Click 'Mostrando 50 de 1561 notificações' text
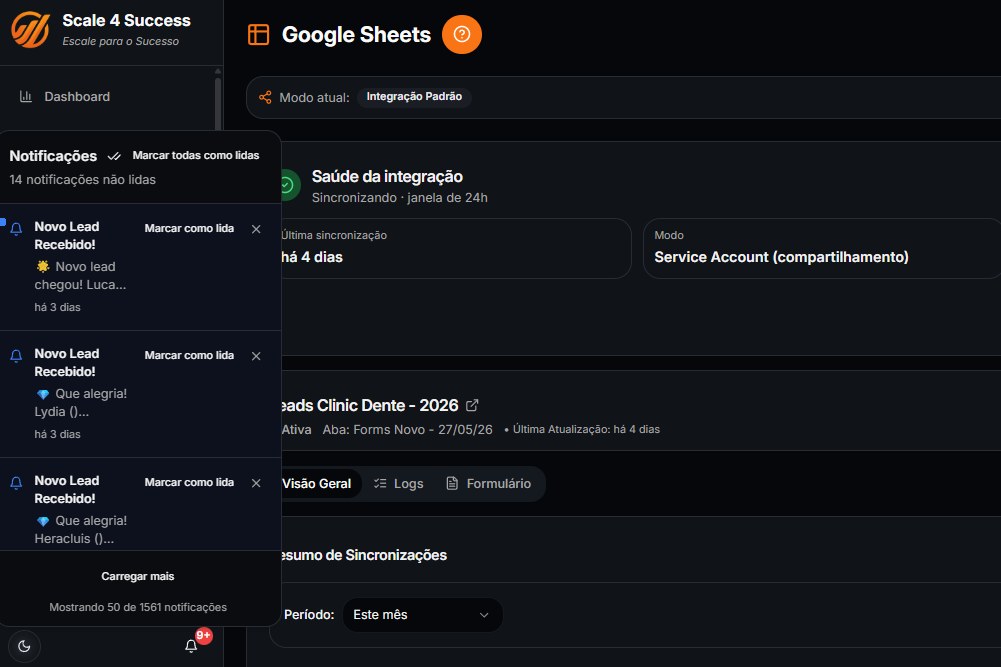This screenshot has width=1001, height=667. coord(138,607)
